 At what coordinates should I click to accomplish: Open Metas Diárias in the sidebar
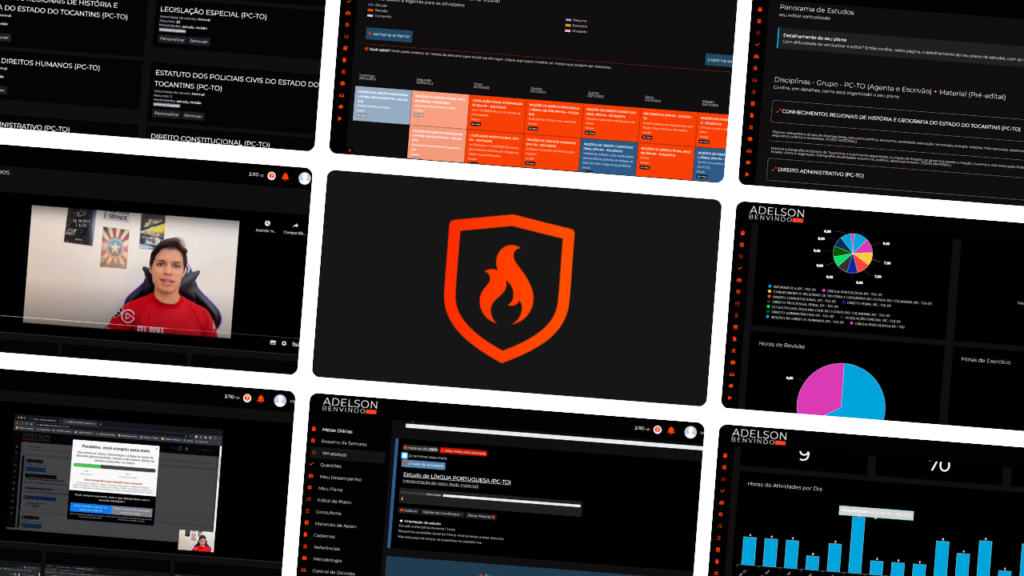click(x=337, y=430)
